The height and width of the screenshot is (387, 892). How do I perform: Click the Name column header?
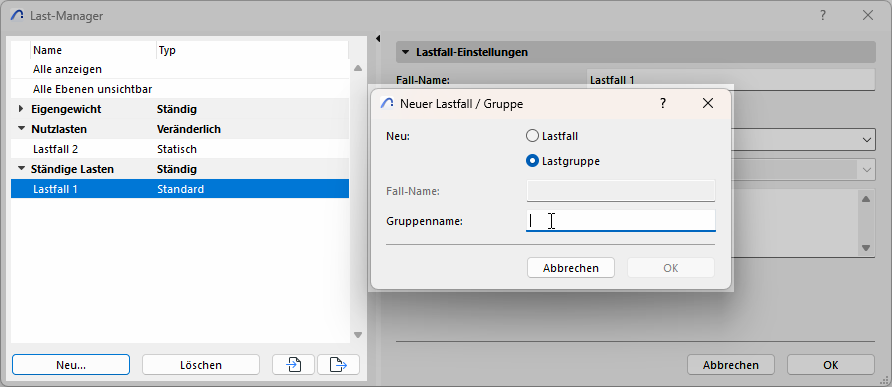(93, 50)
